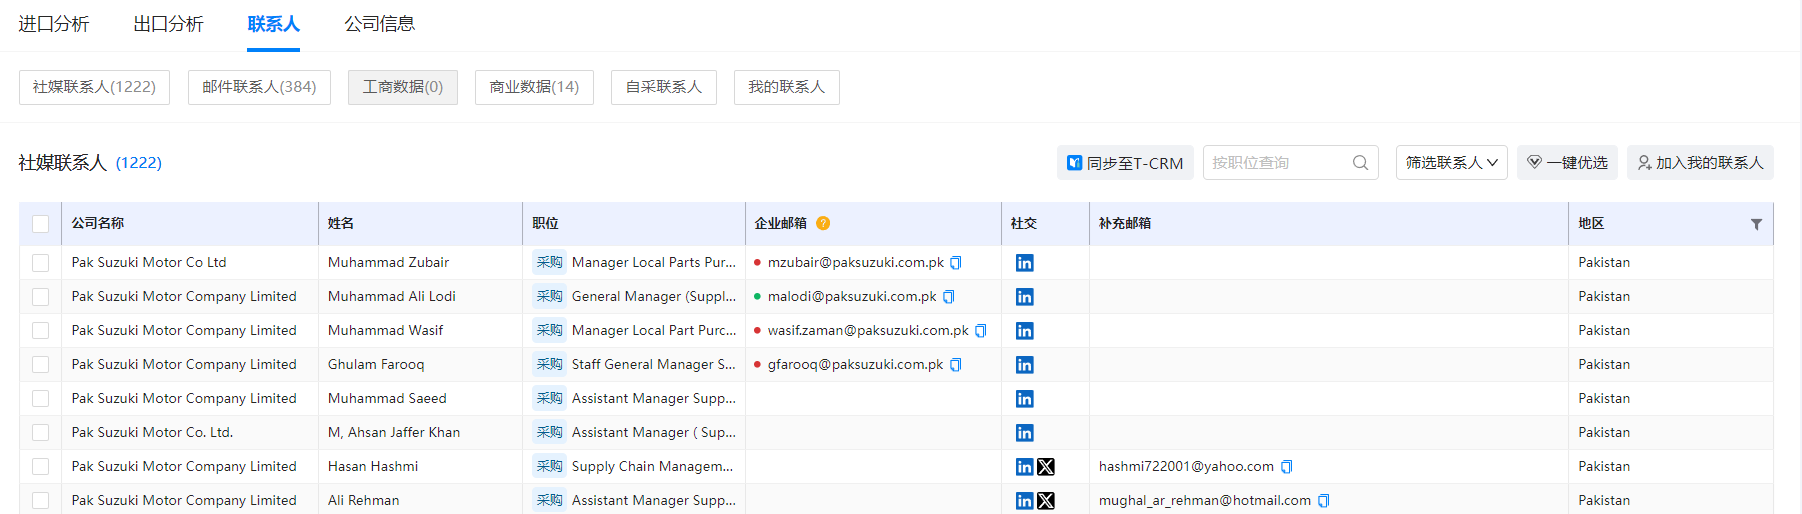Open Hasan Hashmi's X profile icon
Viewport: 1802px width, 514px height.
[x=1046, y=467]
